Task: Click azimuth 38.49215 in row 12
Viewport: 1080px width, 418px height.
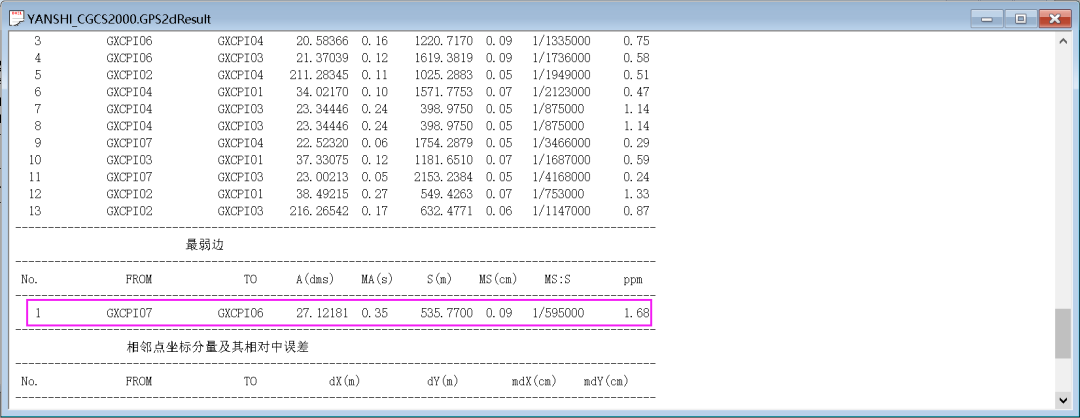Action: 322,194
